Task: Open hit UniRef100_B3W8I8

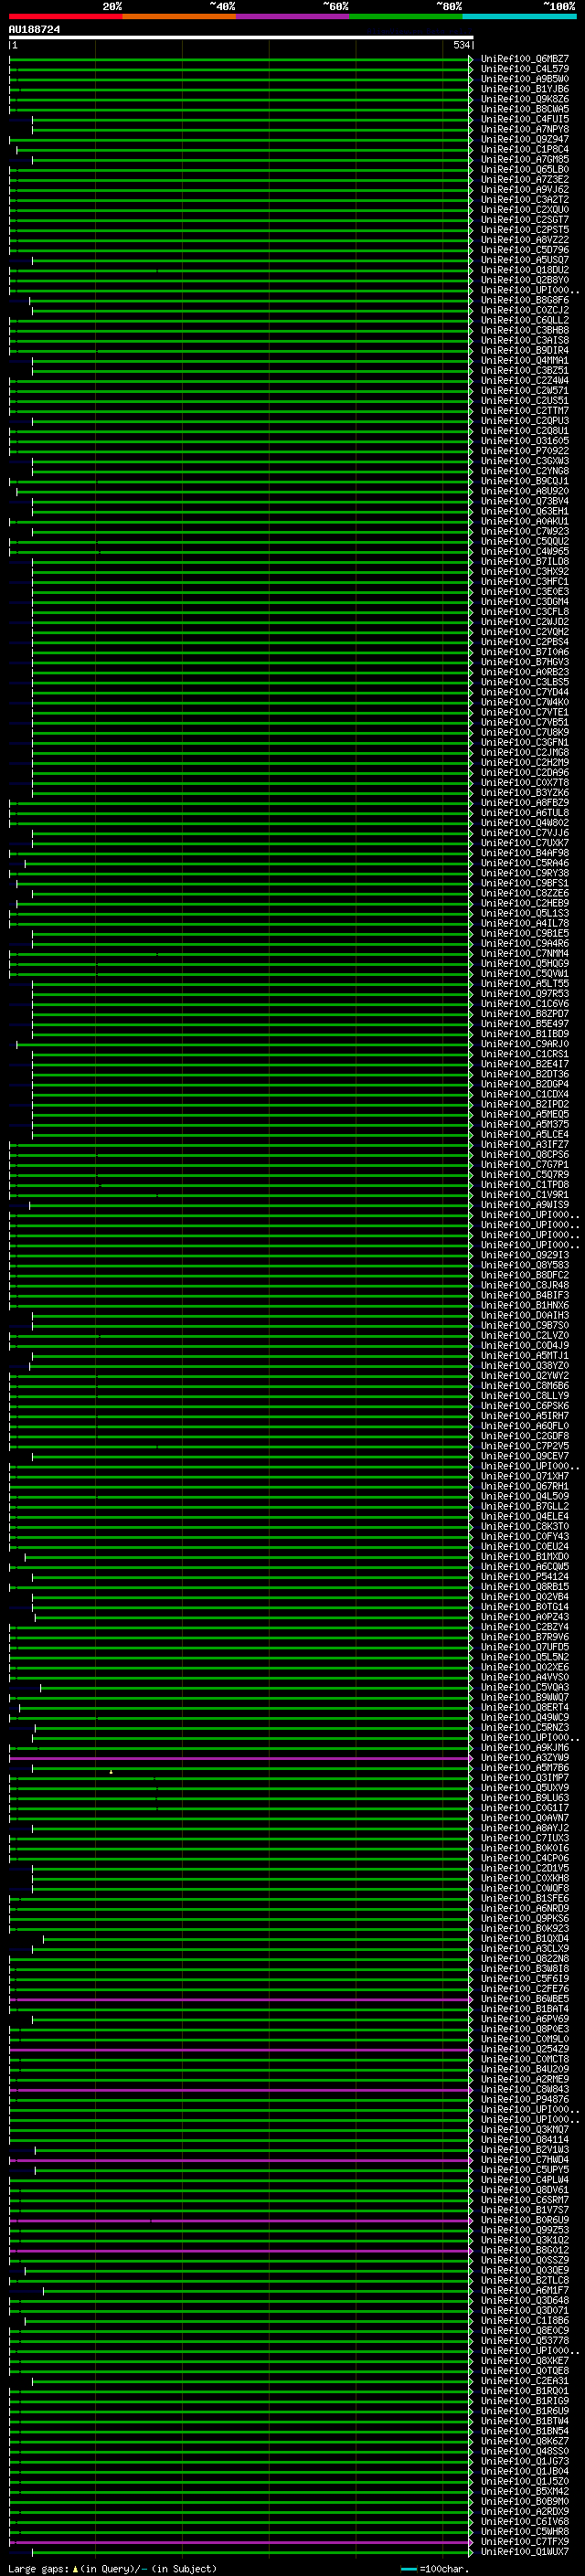Action: pyautogui.click(x=525, y=1969)
